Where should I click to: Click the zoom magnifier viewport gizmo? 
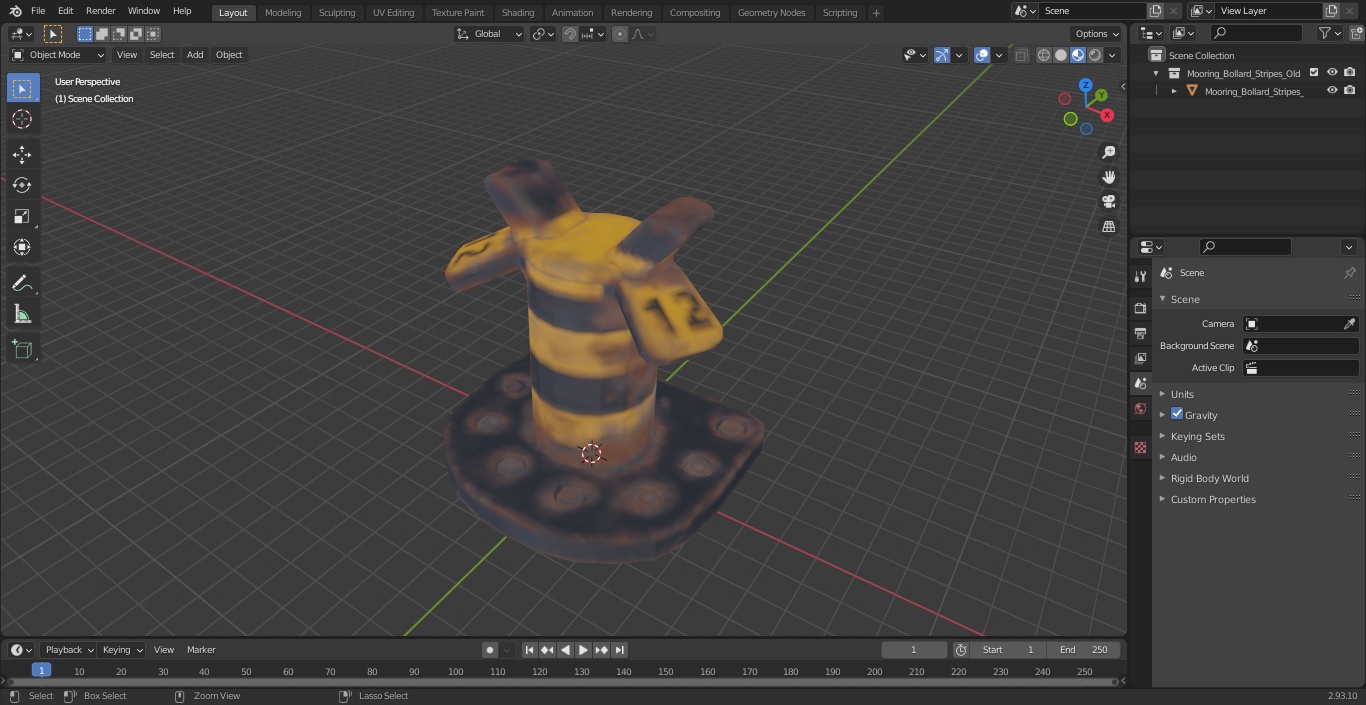click(x=1108, y=152)
